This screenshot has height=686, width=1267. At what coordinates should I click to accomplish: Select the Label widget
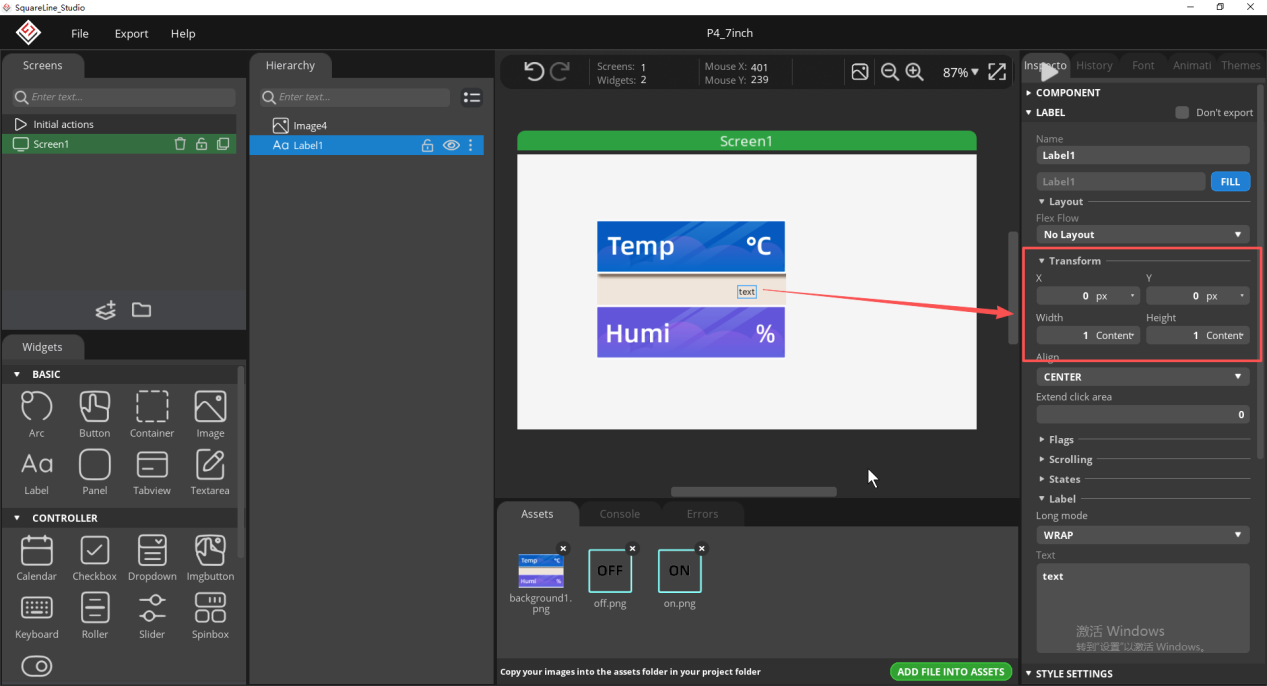pyautogui.click(x=37, y=472)
